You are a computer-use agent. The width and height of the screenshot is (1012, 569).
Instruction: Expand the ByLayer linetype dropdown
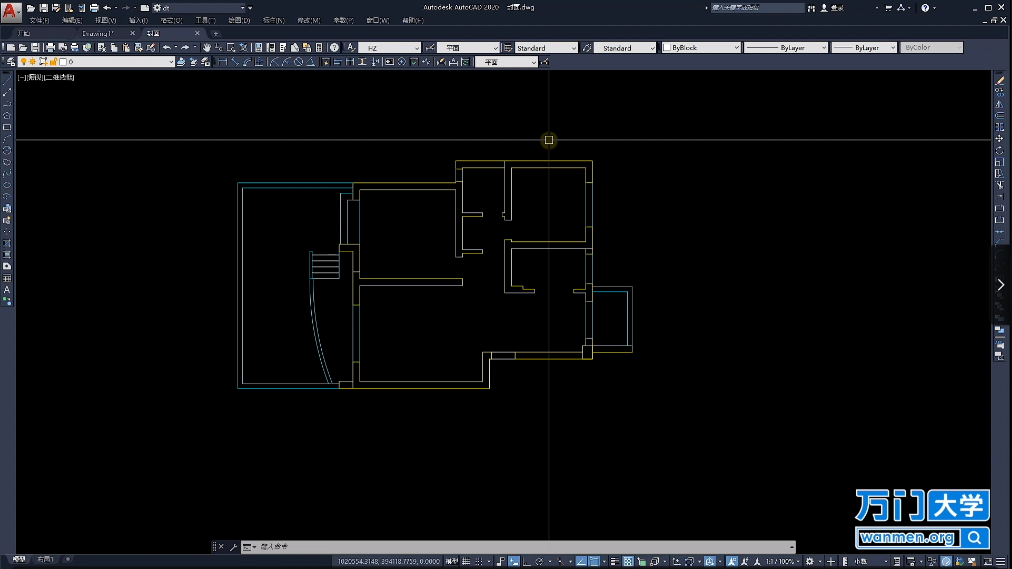tap(786, 48)
